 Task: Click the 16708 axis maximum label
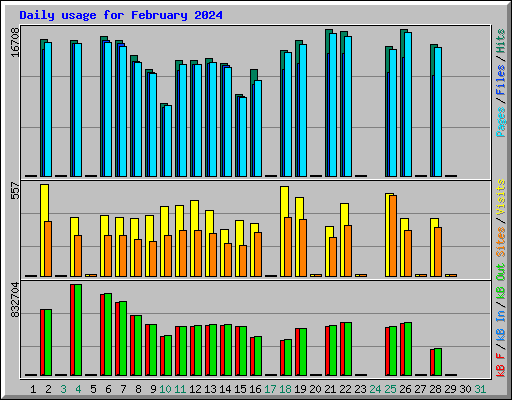15,43
